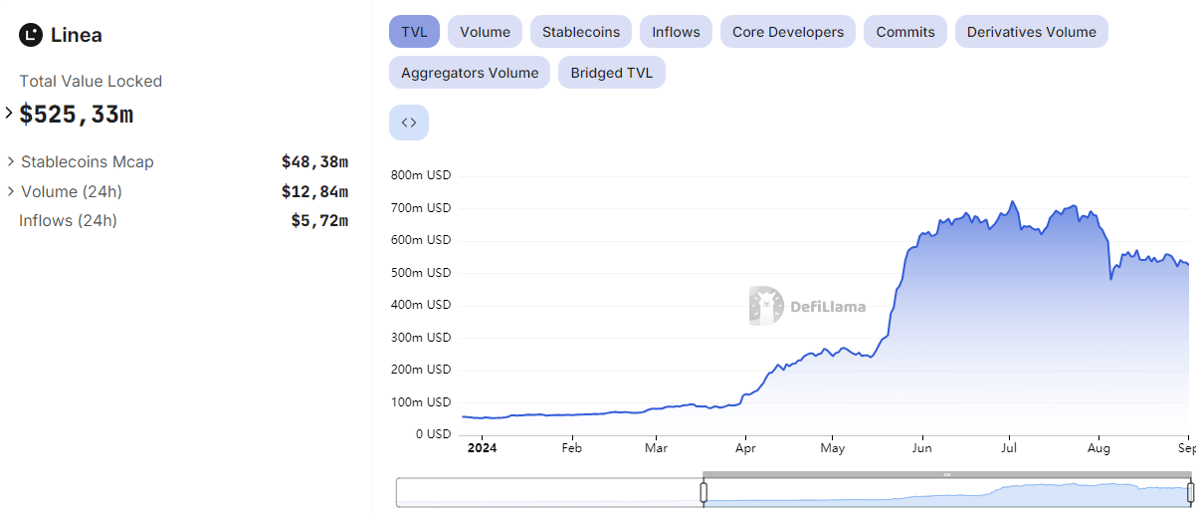This screenshot has height=518, width=1196.
Task: Expand the Stablecoins Mcap row
Action: (x=11, y=162)
